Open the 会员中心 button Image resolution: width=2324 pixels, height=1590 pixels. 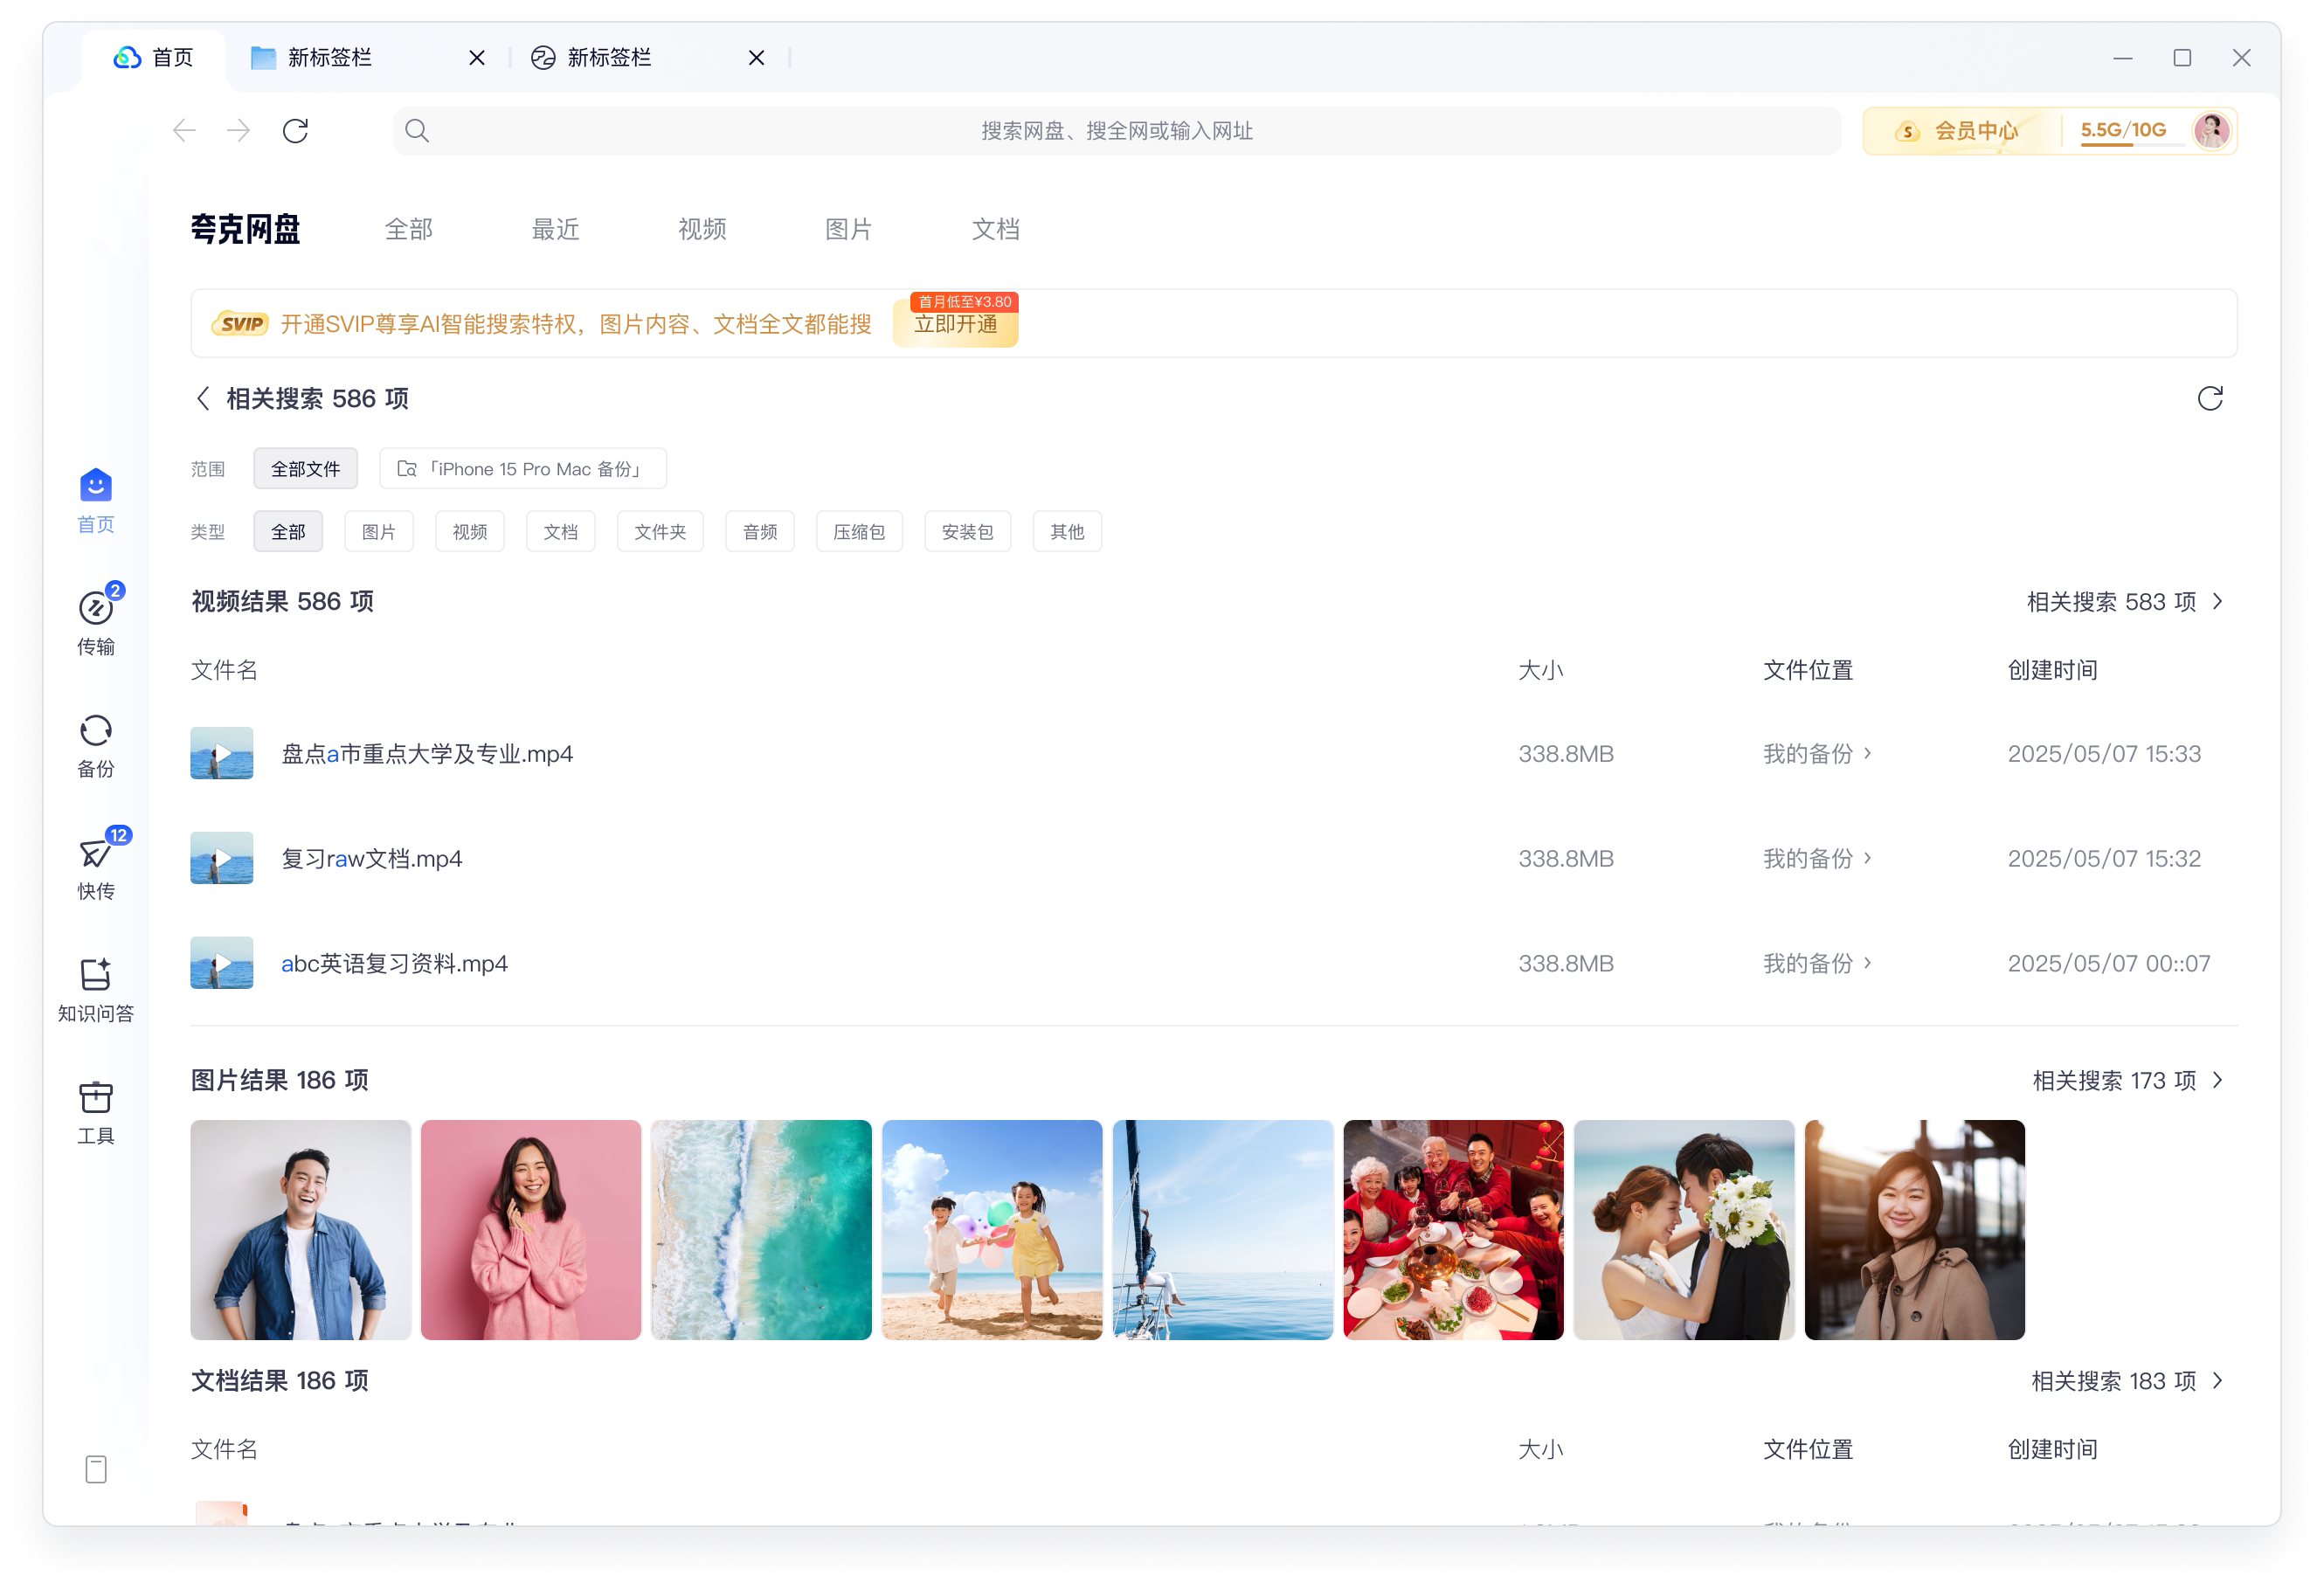1960,131
